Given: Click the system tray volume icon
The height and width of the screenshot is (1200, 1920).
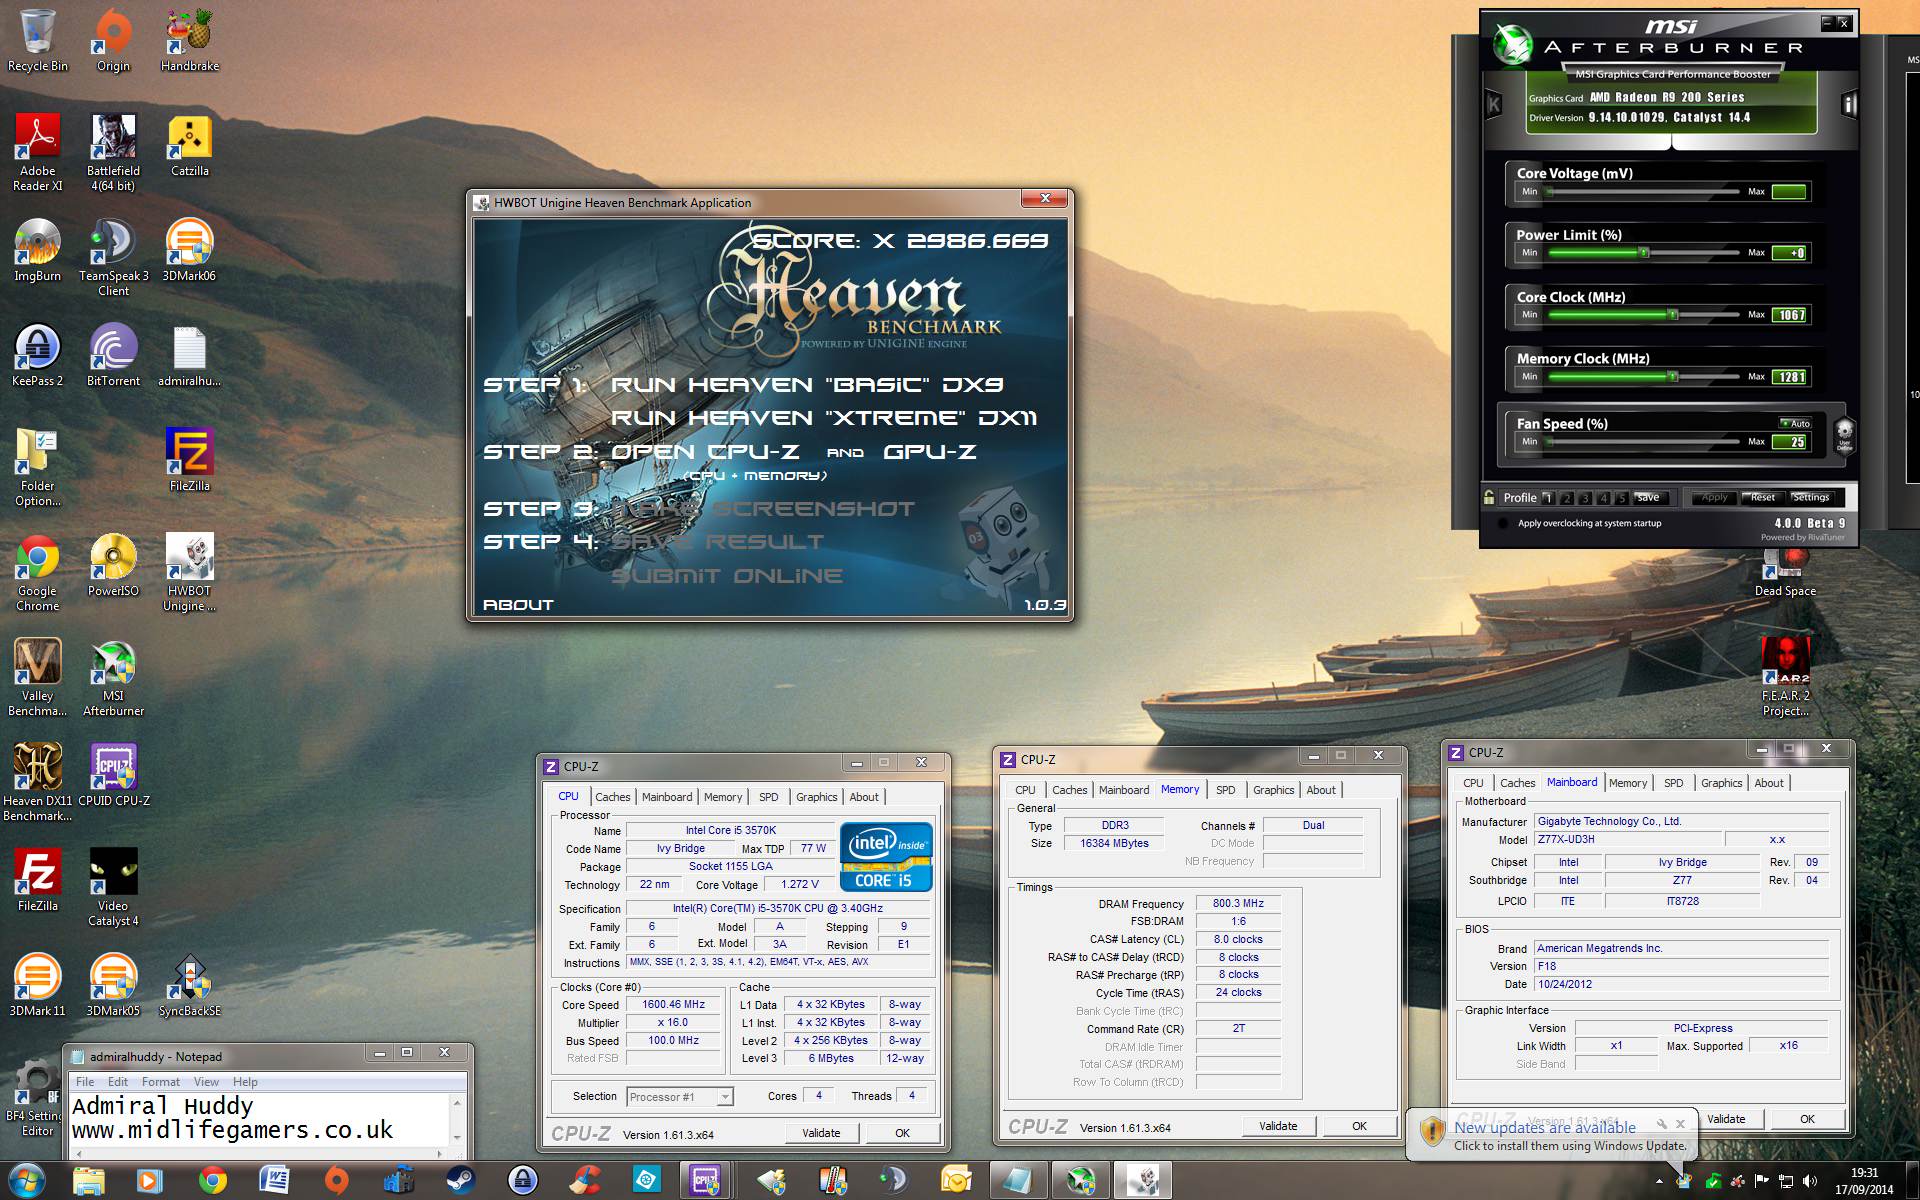Looking at the screenshot, I should coord(1809,1181).
